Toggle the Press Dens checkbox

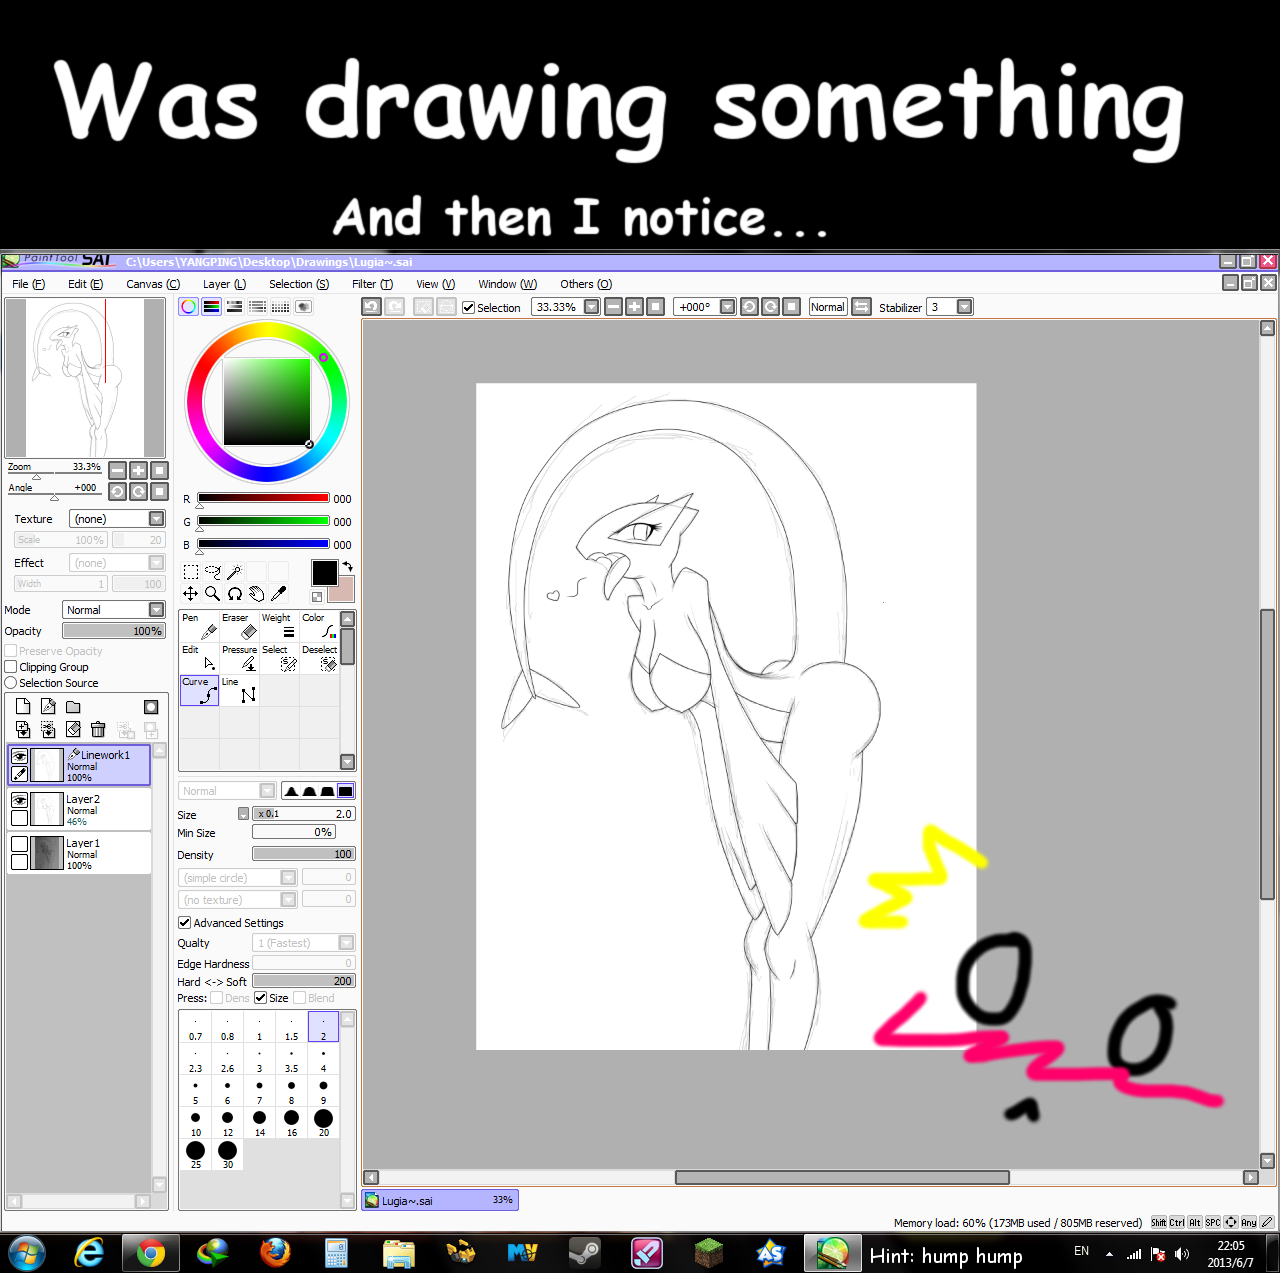click(x=216, y=998)
